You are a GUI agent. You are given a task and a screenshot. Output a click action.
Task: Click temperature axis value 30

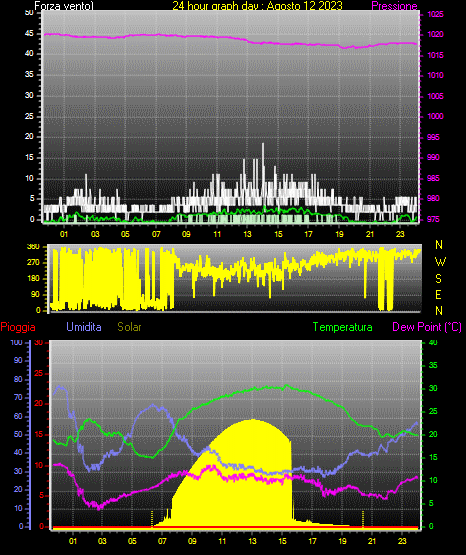(x=433, y=388)
